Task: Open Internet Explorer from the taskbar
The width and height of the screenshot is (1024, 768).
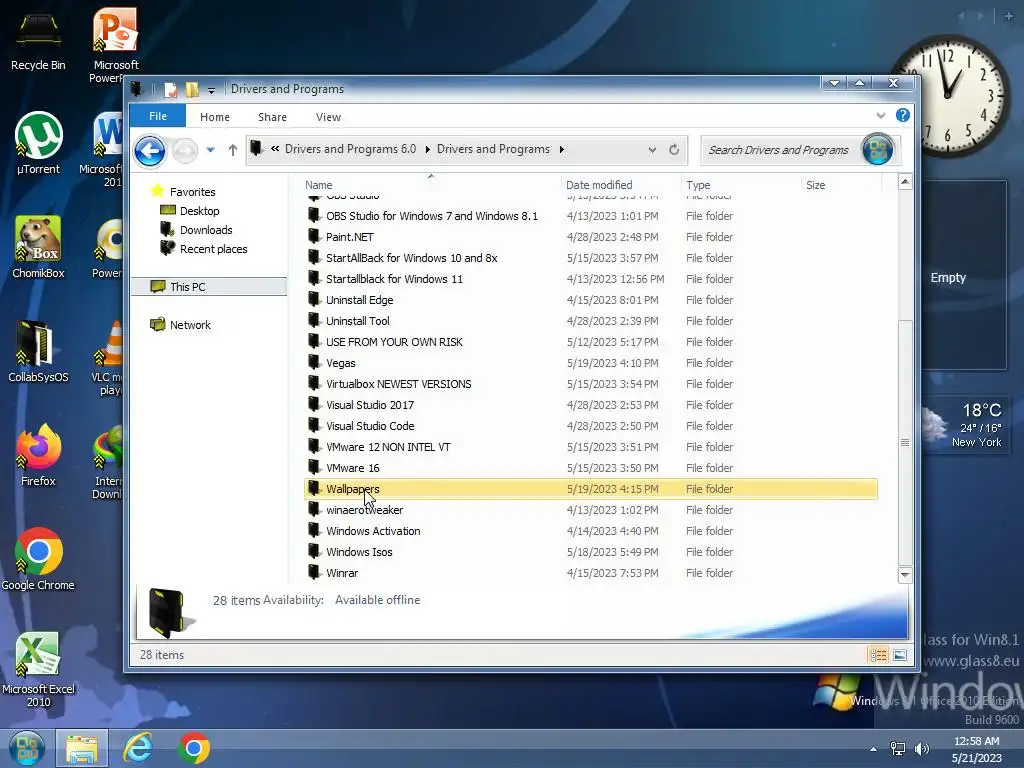Action: click(x=138, y=748)
